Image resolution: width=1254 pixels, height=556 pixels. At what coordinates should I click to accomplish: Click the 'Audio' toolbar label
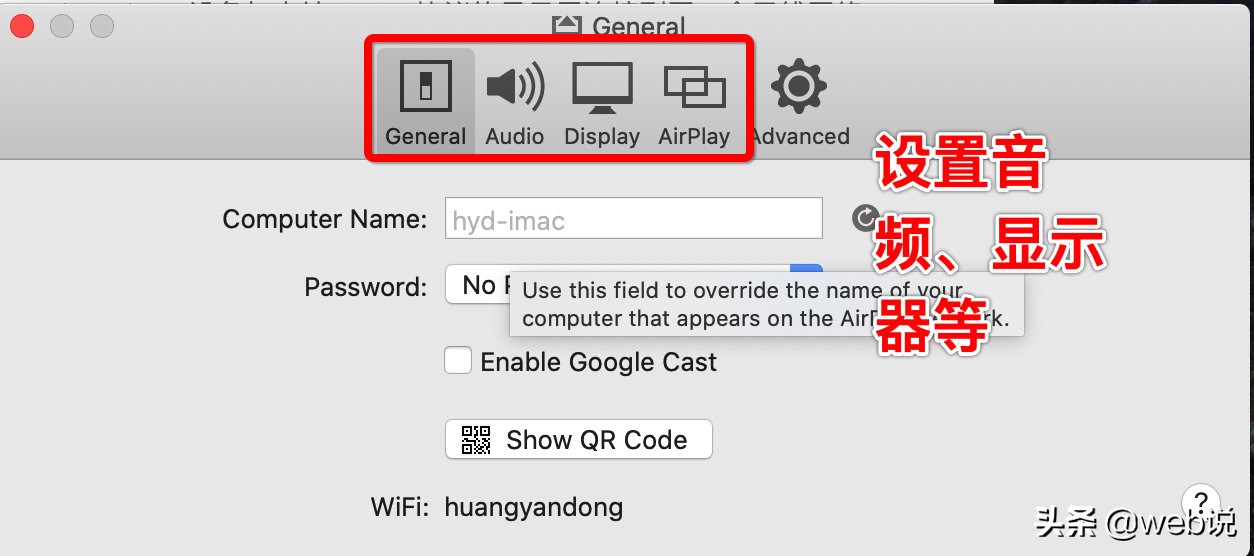click(x=515, y=136)
